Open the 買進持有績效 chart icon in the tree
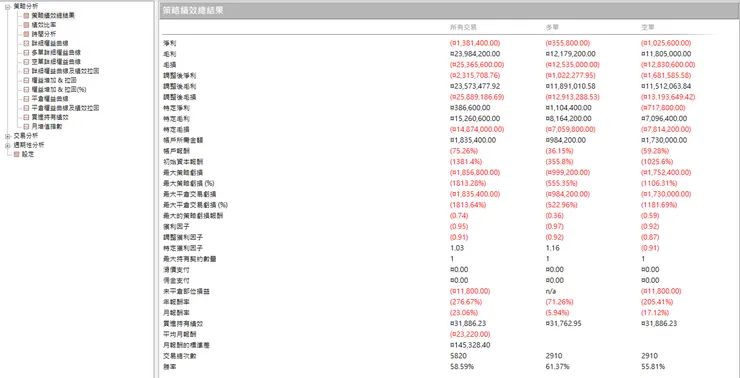740x378 pixels. tap(26, 117)
